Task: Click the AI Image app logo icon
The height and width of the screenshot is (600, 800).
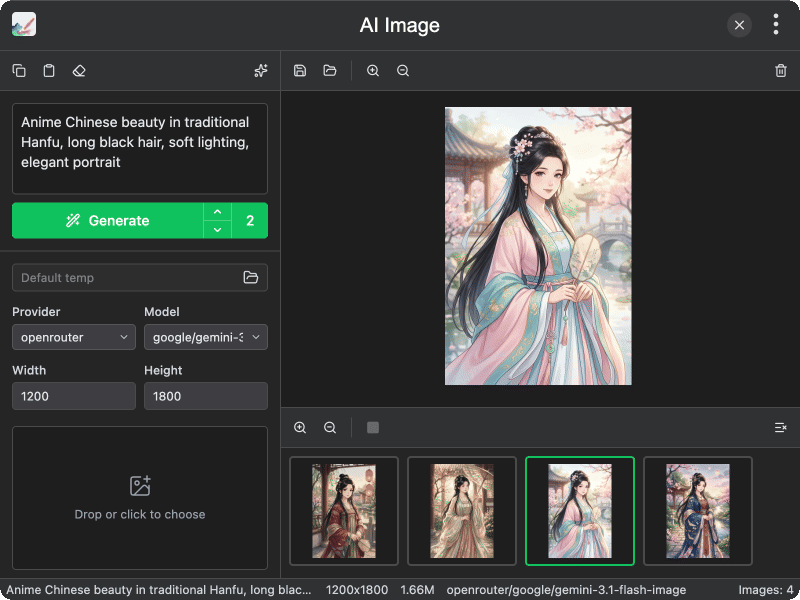Action: click(24, 24)
